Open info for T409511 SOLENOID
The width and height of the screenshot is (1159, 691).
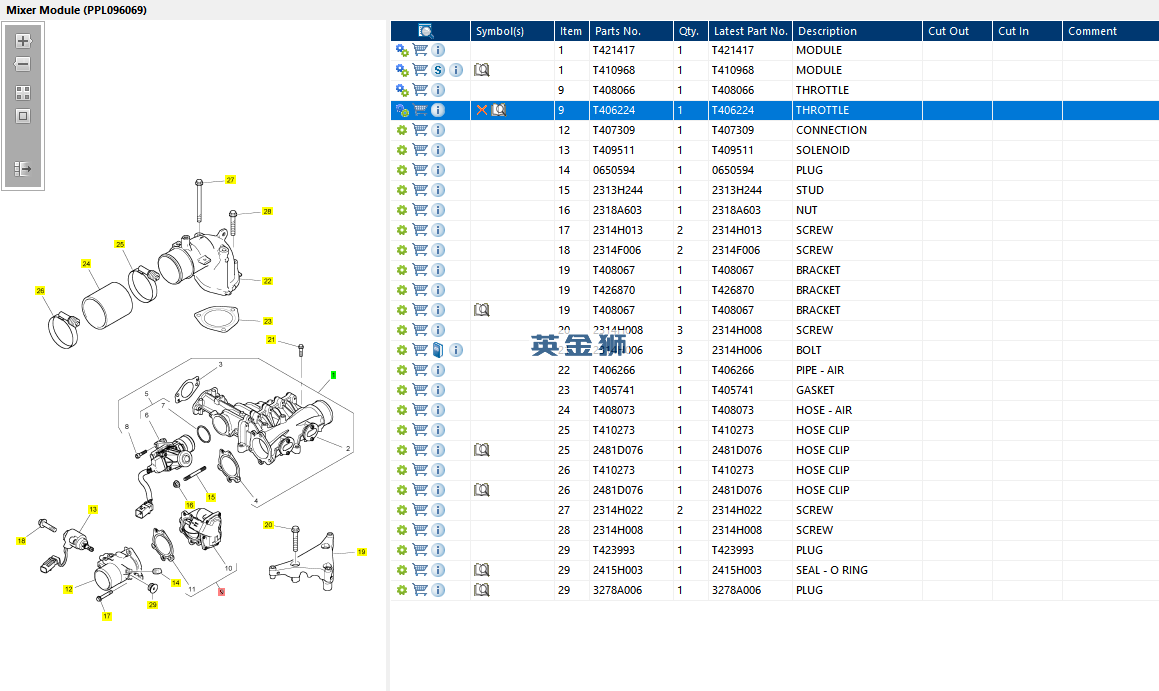[438, 150]
